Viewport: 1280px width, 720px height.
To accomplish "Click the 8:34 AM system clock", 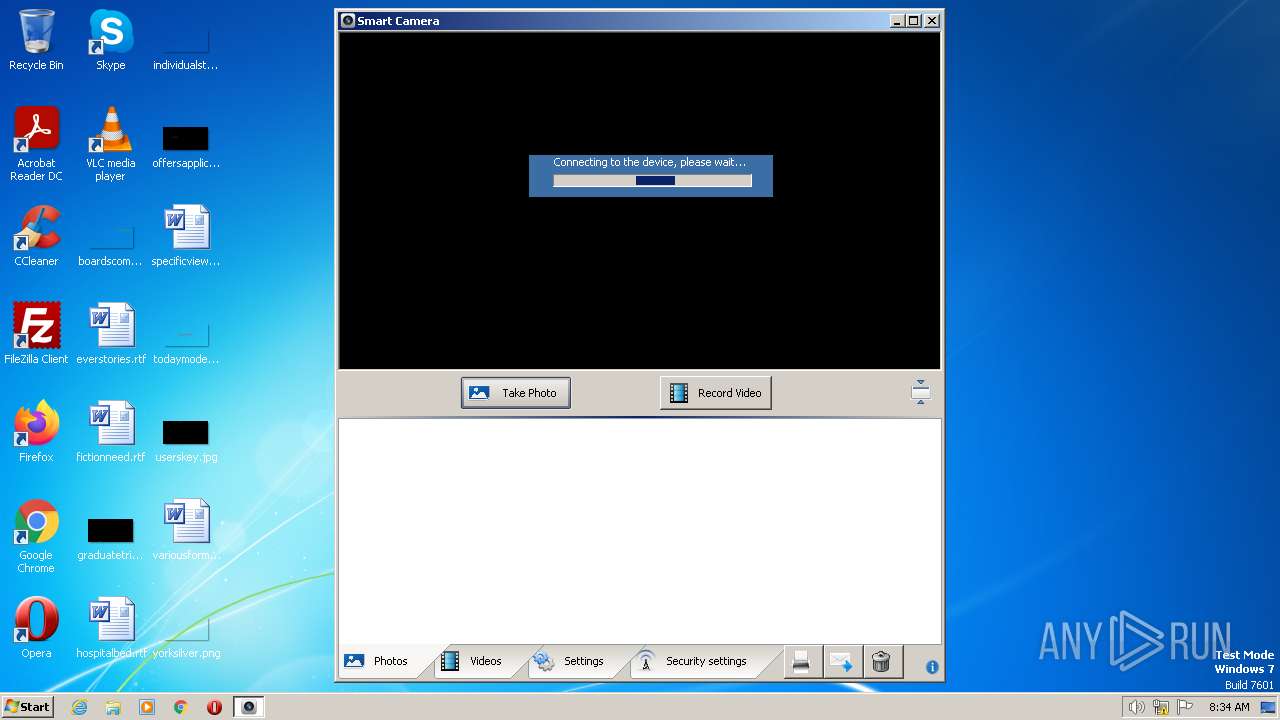I will pos(1229,707).
